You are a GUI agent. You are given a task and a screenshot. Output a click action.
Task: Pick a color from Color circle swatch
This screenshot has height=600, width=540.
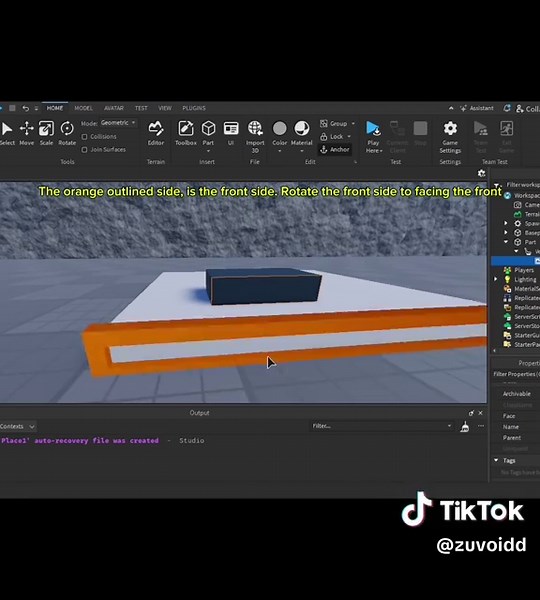(x=279, y=129)
